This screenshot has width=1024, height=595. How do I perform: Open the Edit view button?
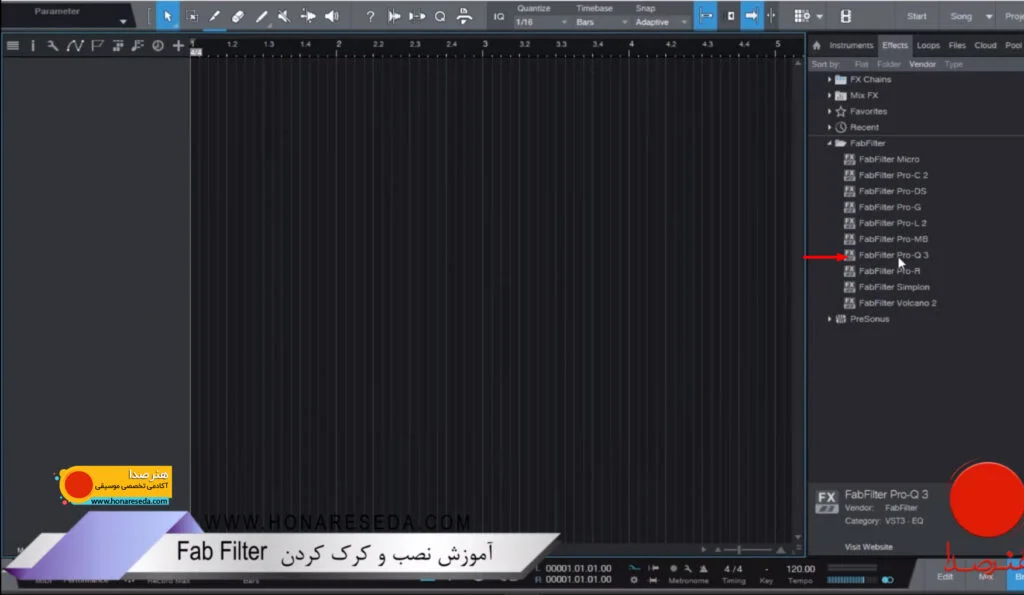point(944,577)
